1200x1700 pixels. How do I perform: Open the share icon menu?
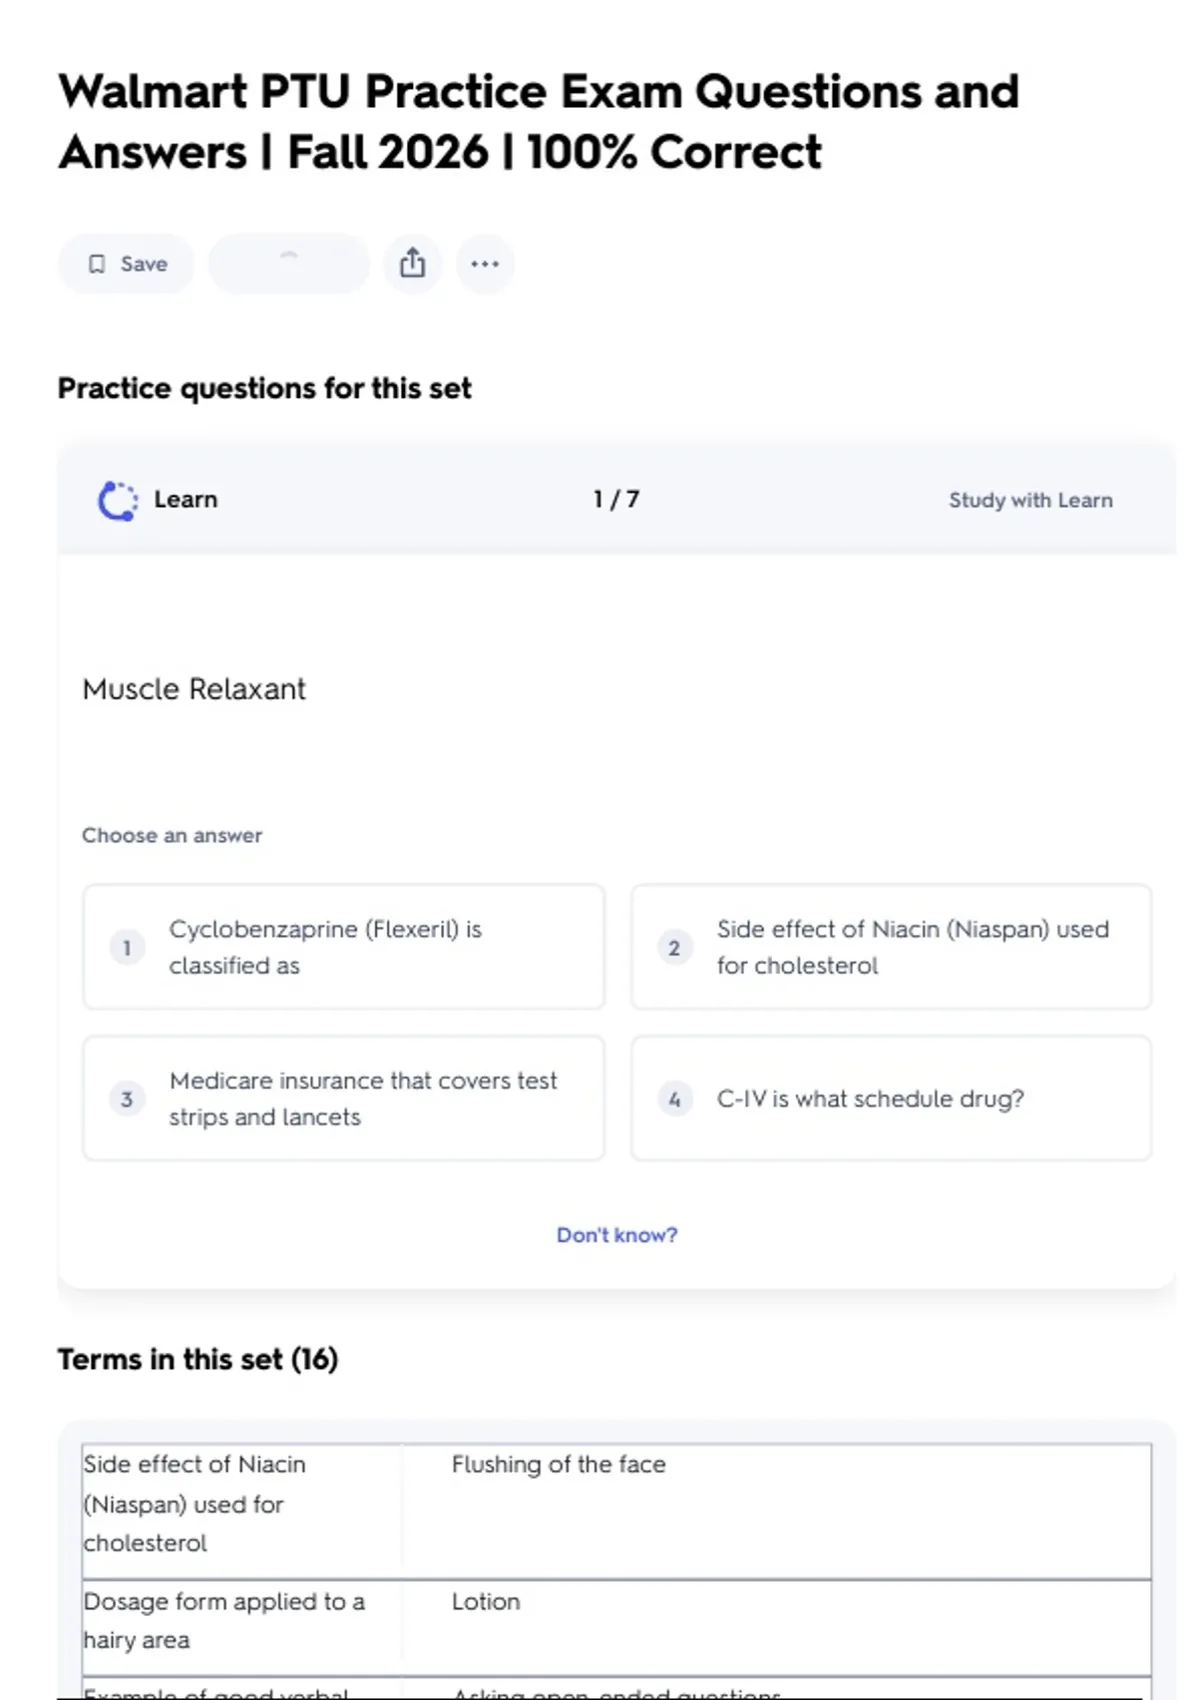point(412,264)
